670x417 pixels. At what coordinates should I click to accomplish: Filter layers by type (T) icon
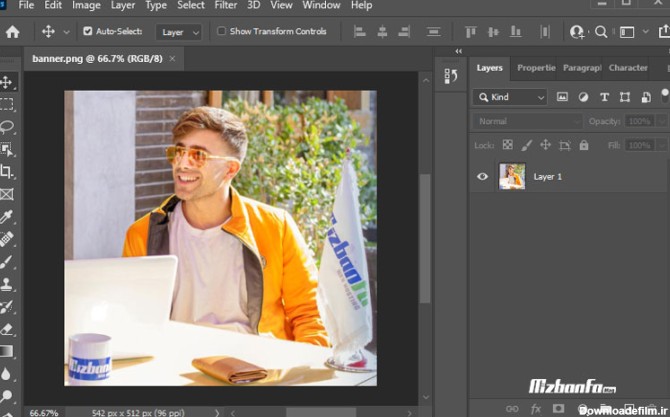click(x=604, y=97)
